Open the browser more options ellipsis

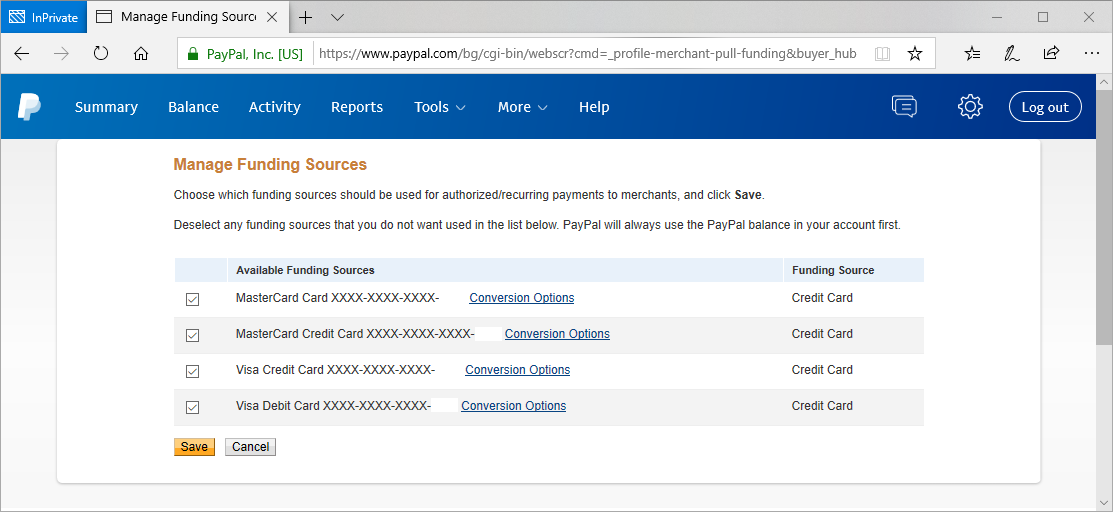[1092, 53]
